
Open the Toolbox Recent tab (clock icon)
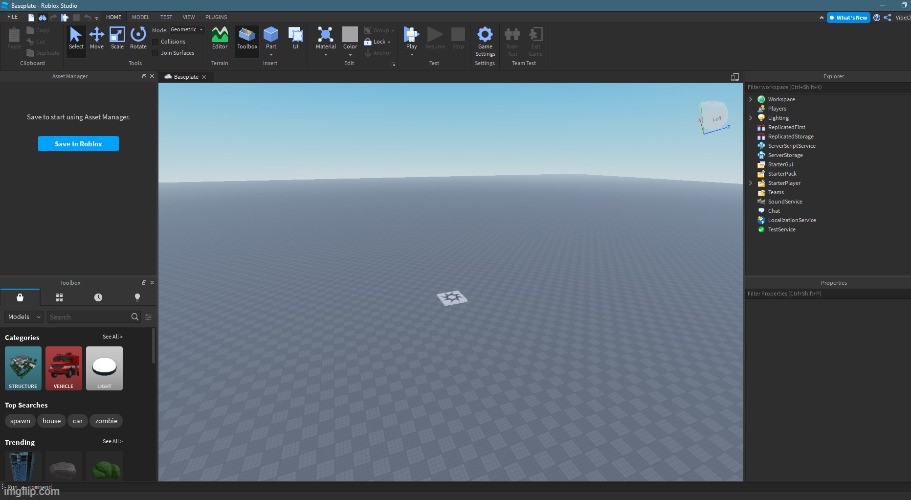[98, 297]
